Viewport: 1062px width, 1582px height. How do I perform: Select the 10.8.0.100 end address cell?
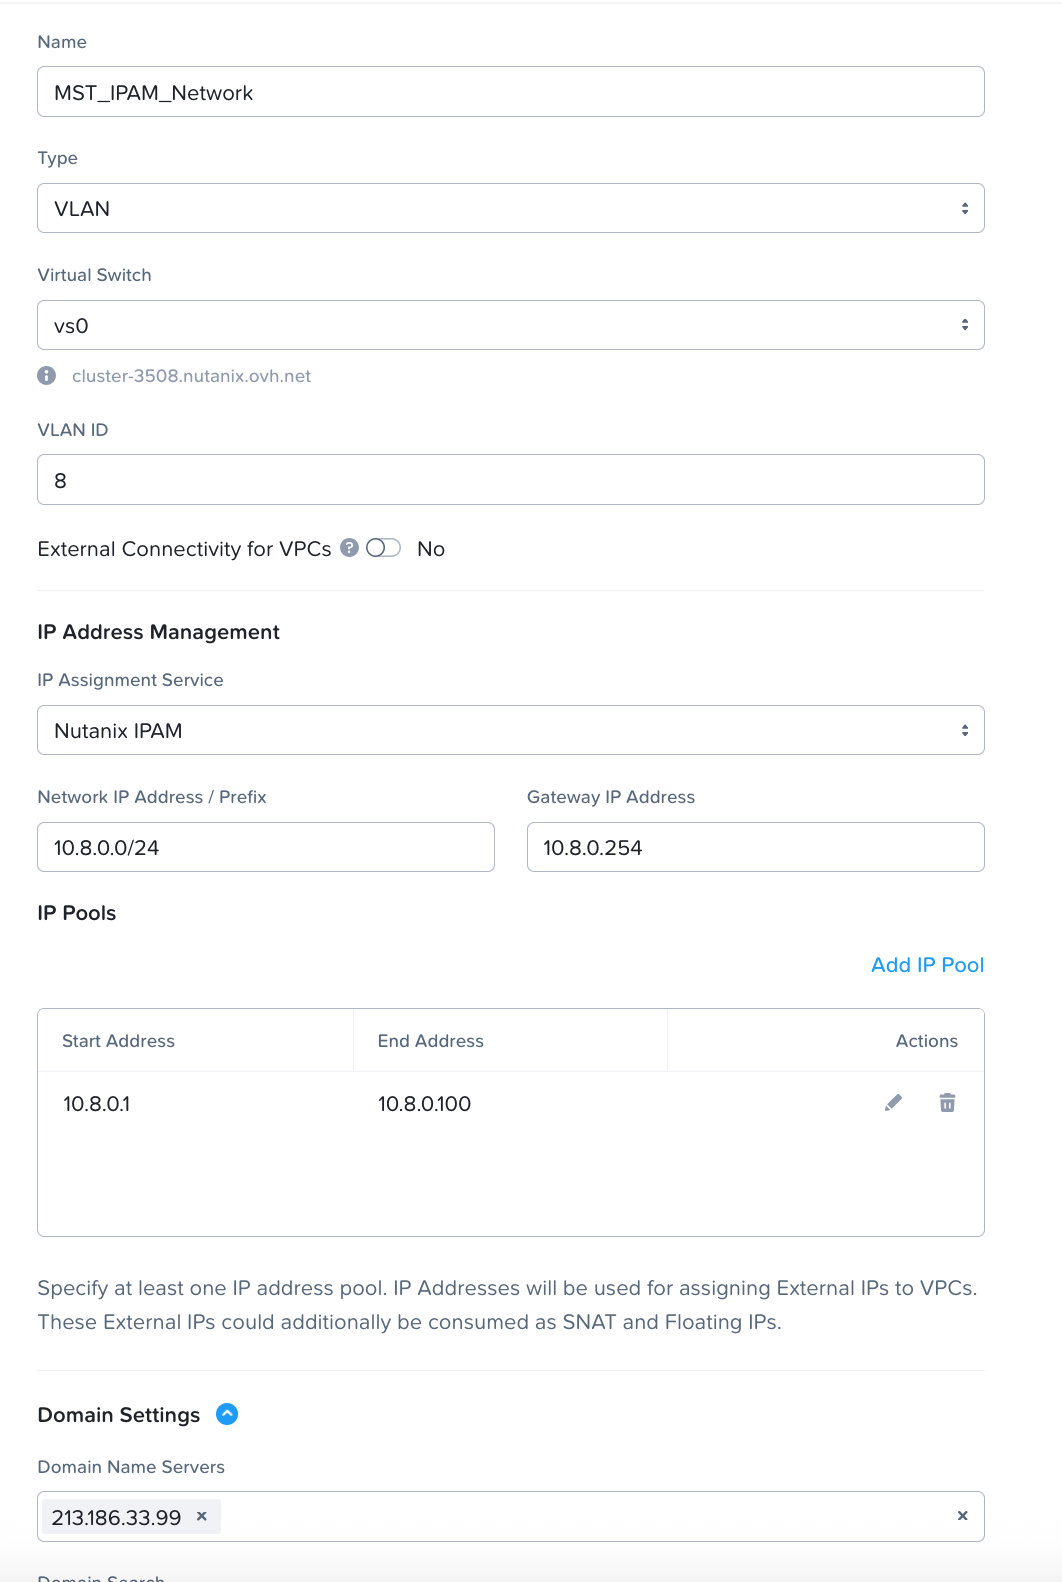point(424,1104)
